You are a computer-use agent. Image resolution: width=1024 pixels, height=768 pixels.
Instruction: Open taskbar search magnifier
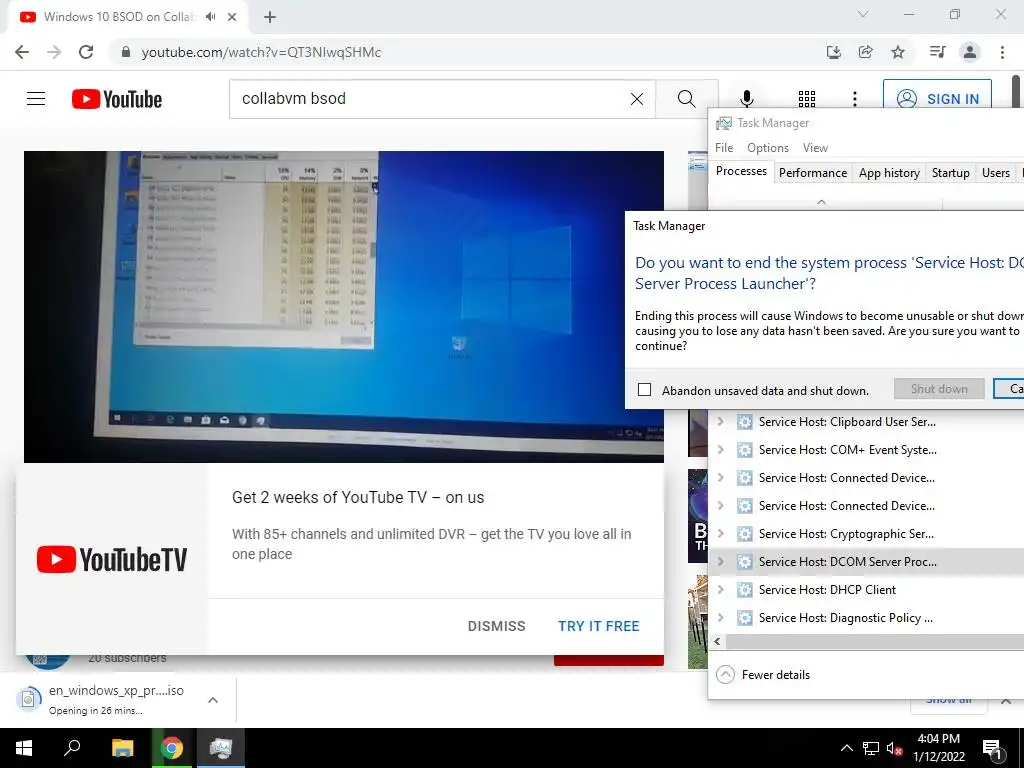coord(72,748)
